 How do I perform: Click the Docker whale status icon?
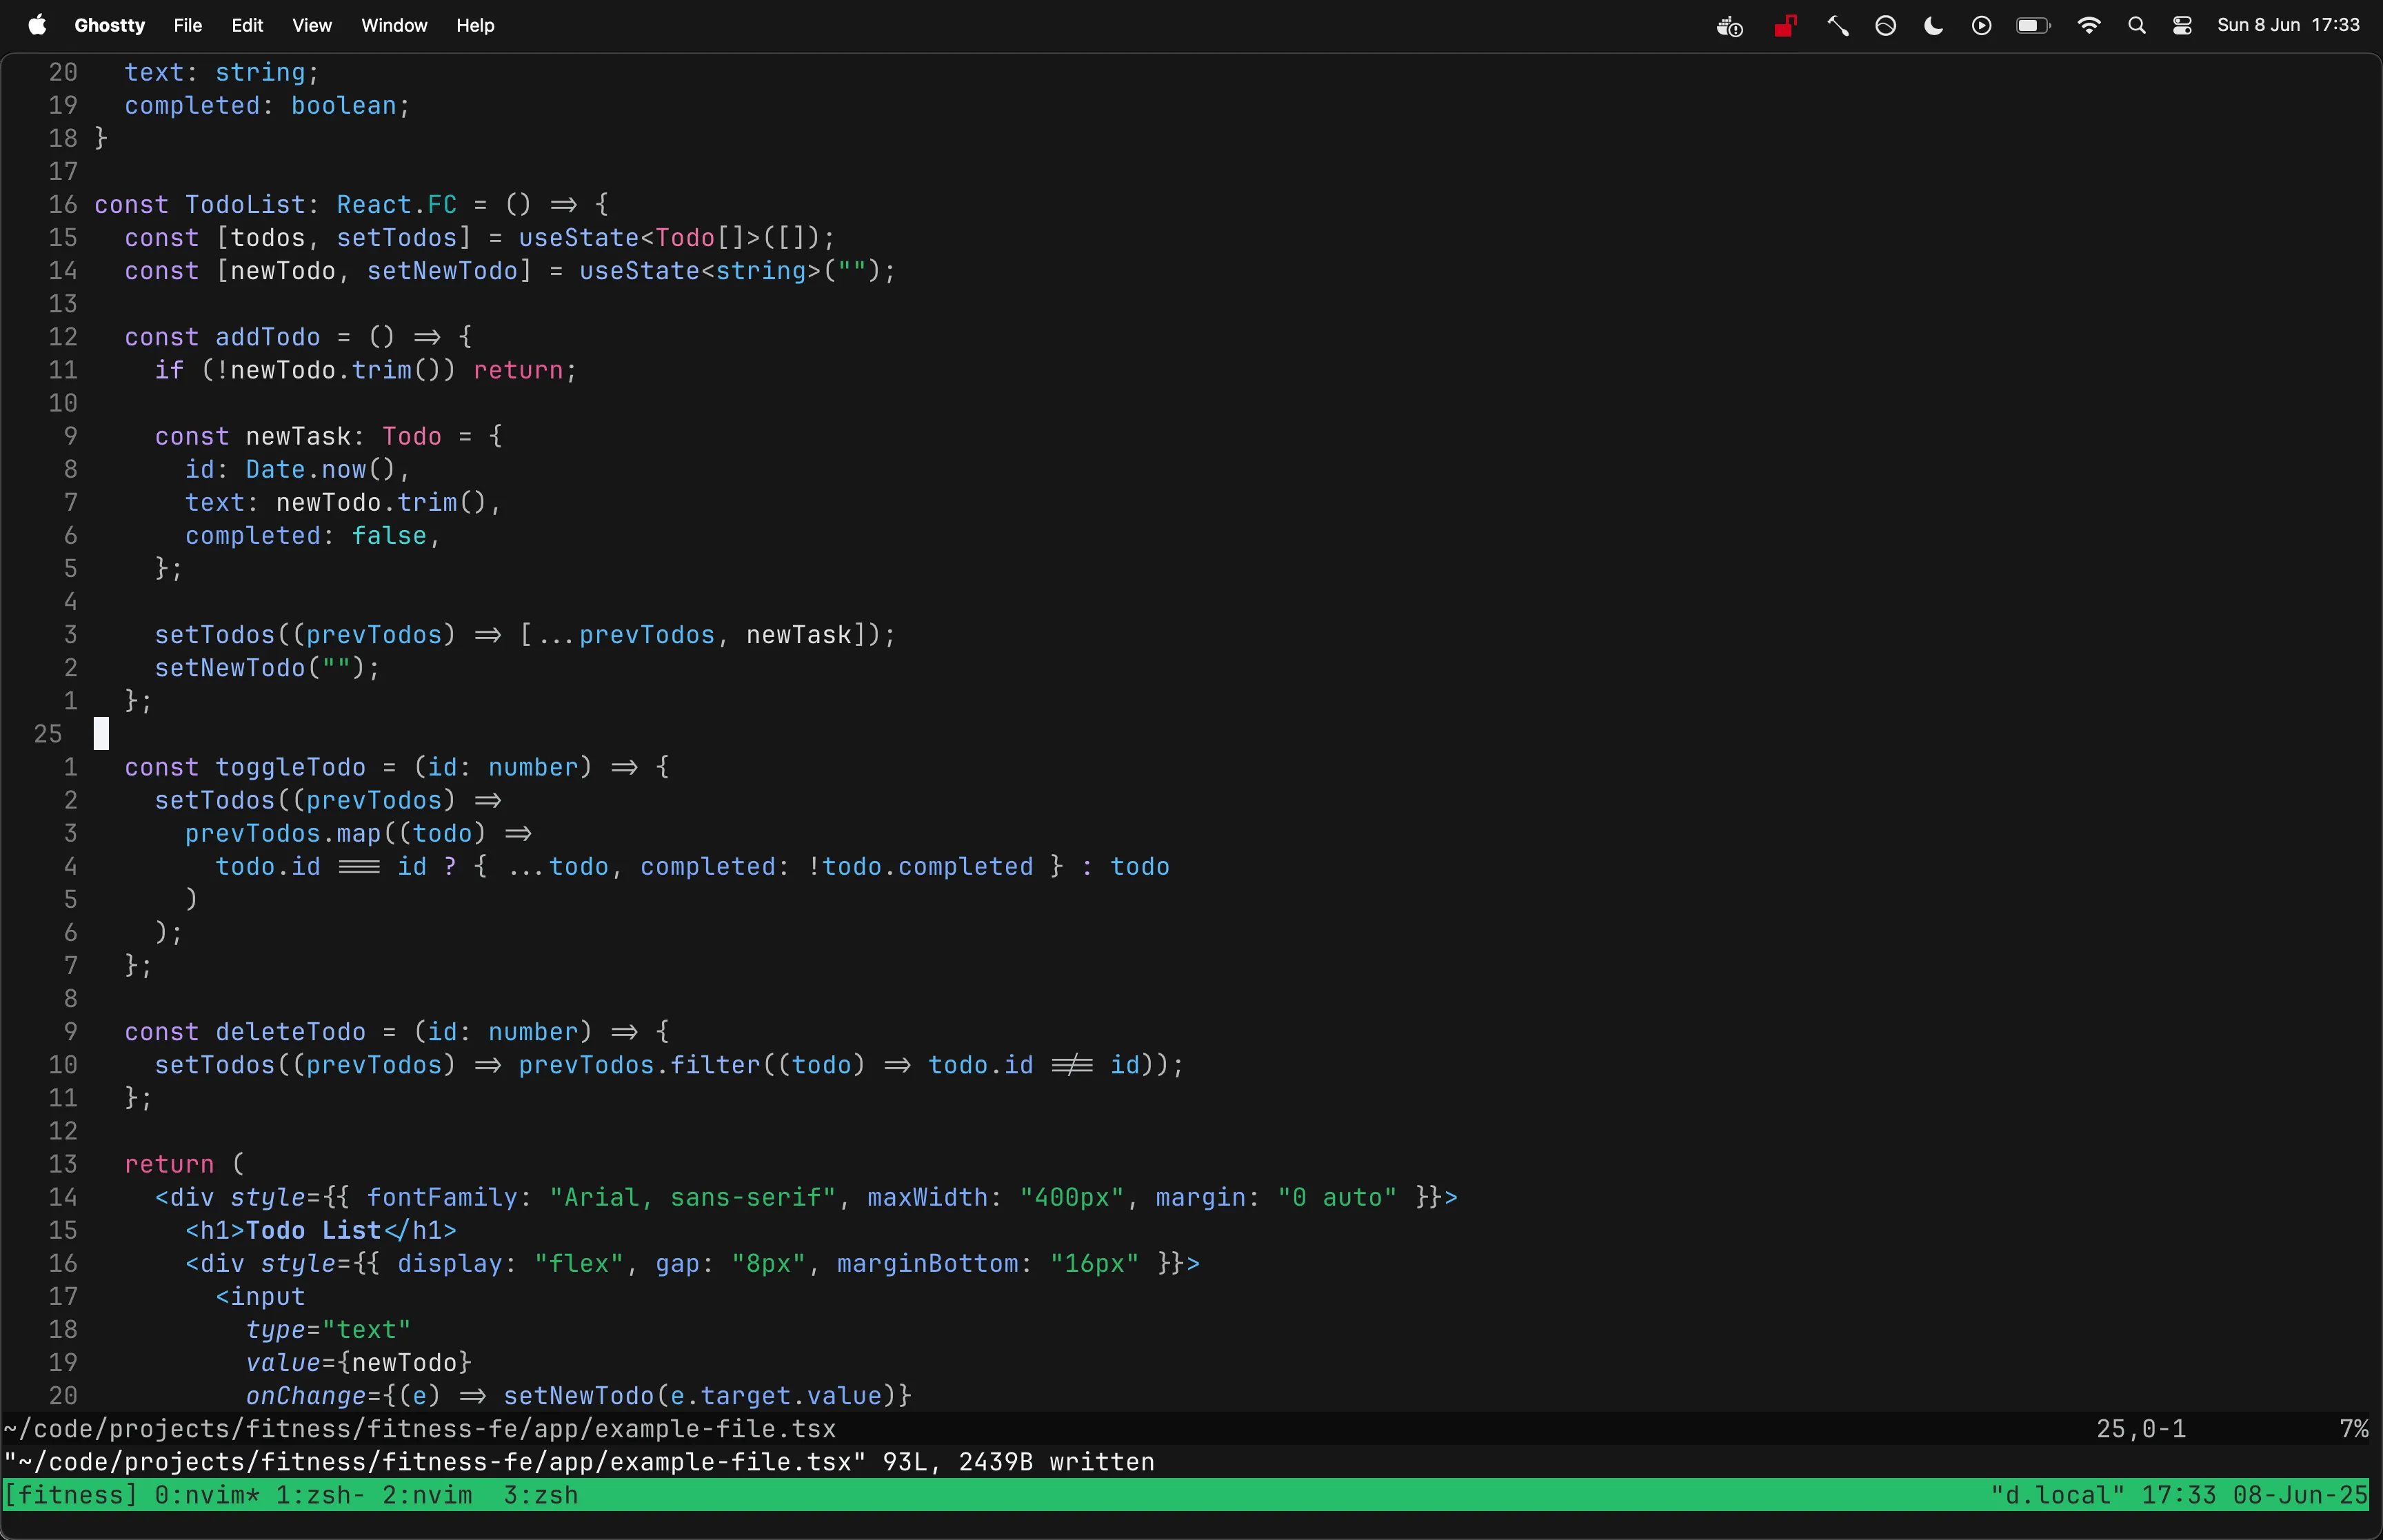click(1730, 26)
